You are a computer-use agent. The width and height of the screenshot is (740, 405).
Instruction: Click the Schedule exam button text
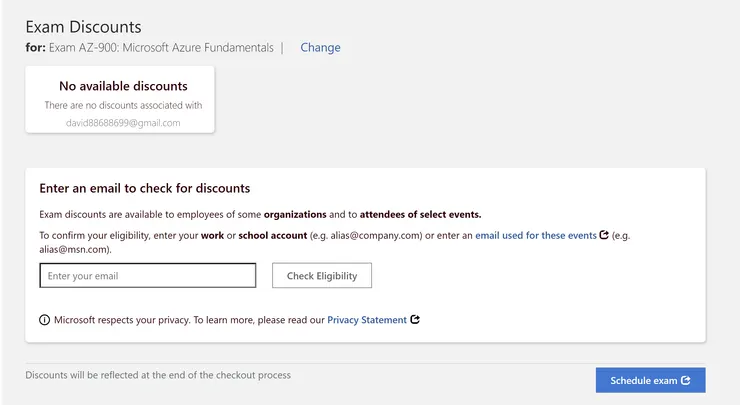tap(644, 380)
